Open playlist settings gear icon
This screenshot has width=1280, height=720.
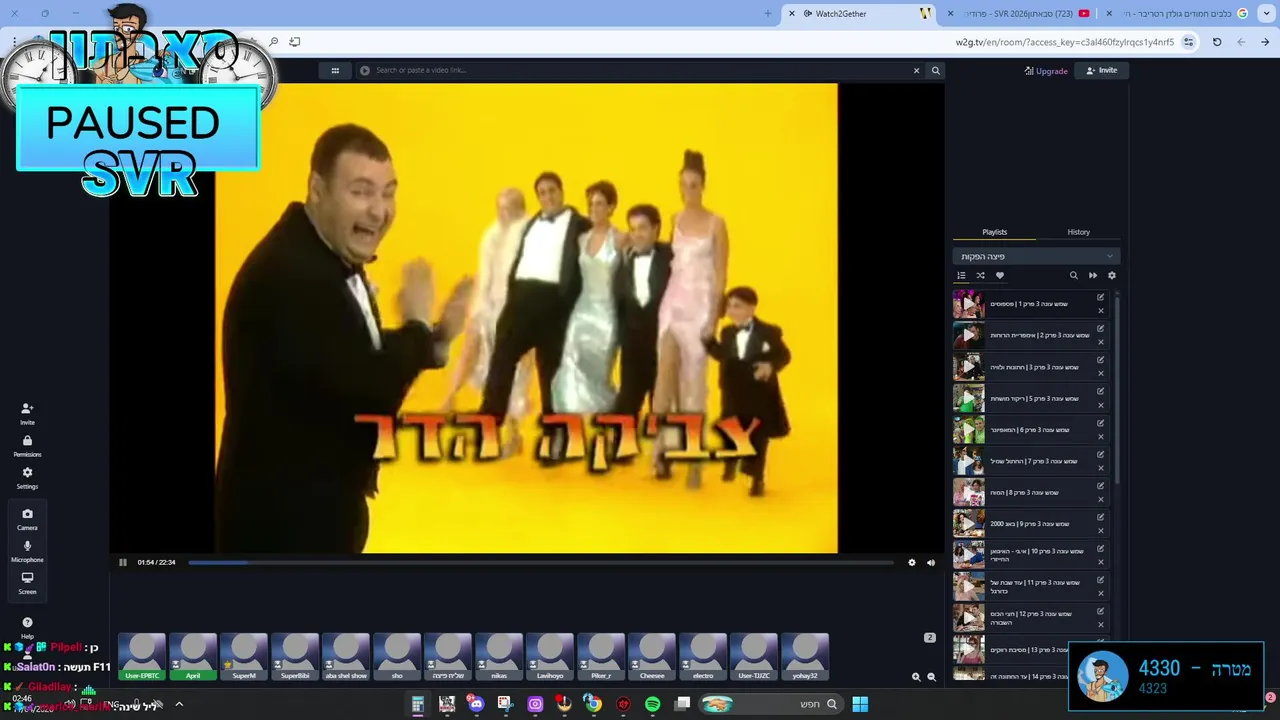[1112, 275]
